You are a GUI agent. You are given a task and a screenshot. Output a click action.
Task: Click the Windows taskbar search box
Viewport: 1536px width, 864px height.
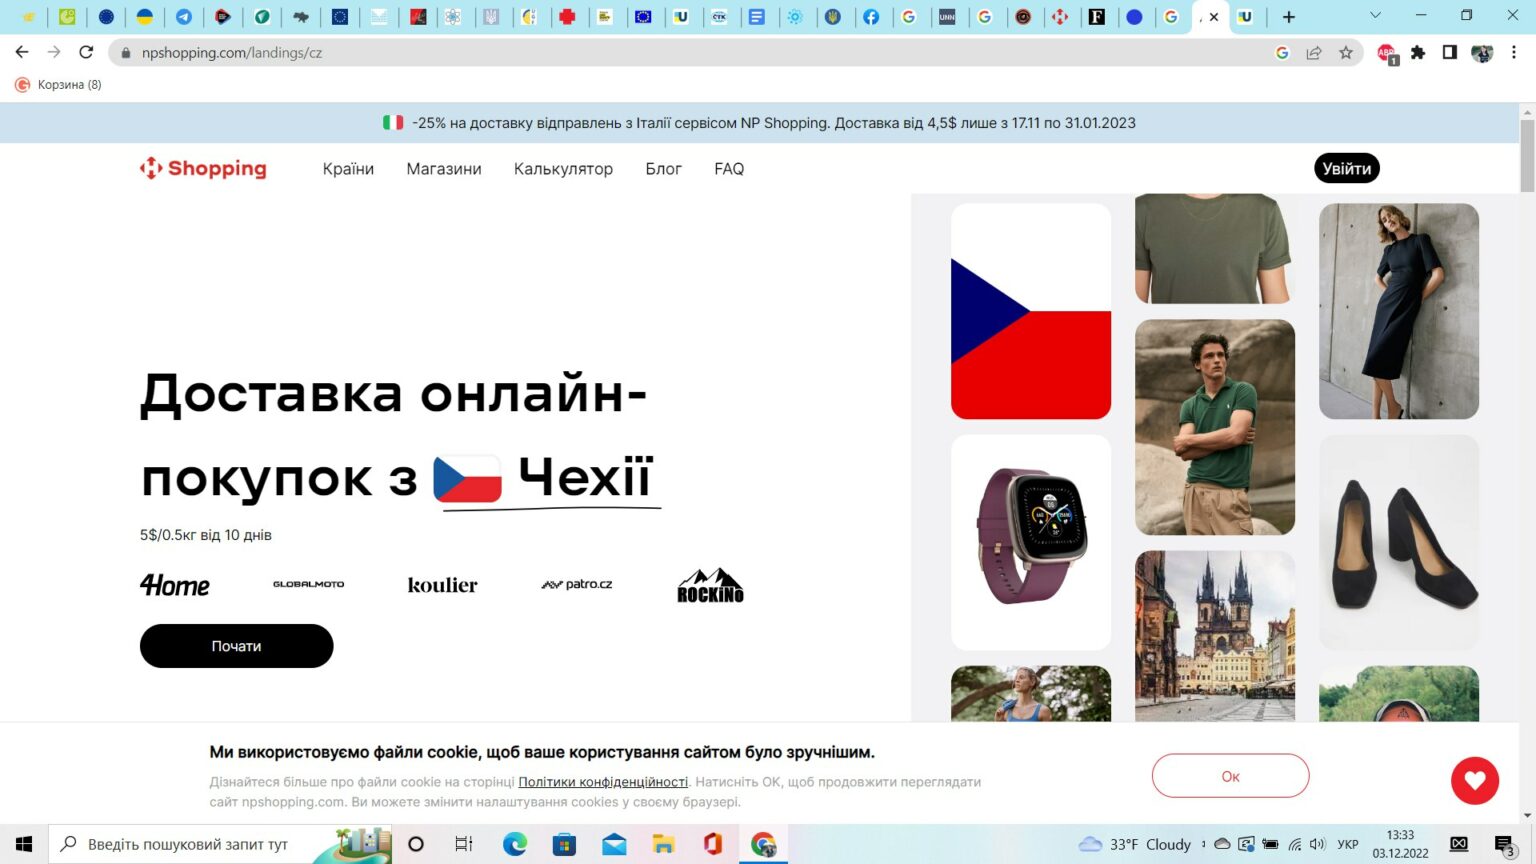pos(220,844)
